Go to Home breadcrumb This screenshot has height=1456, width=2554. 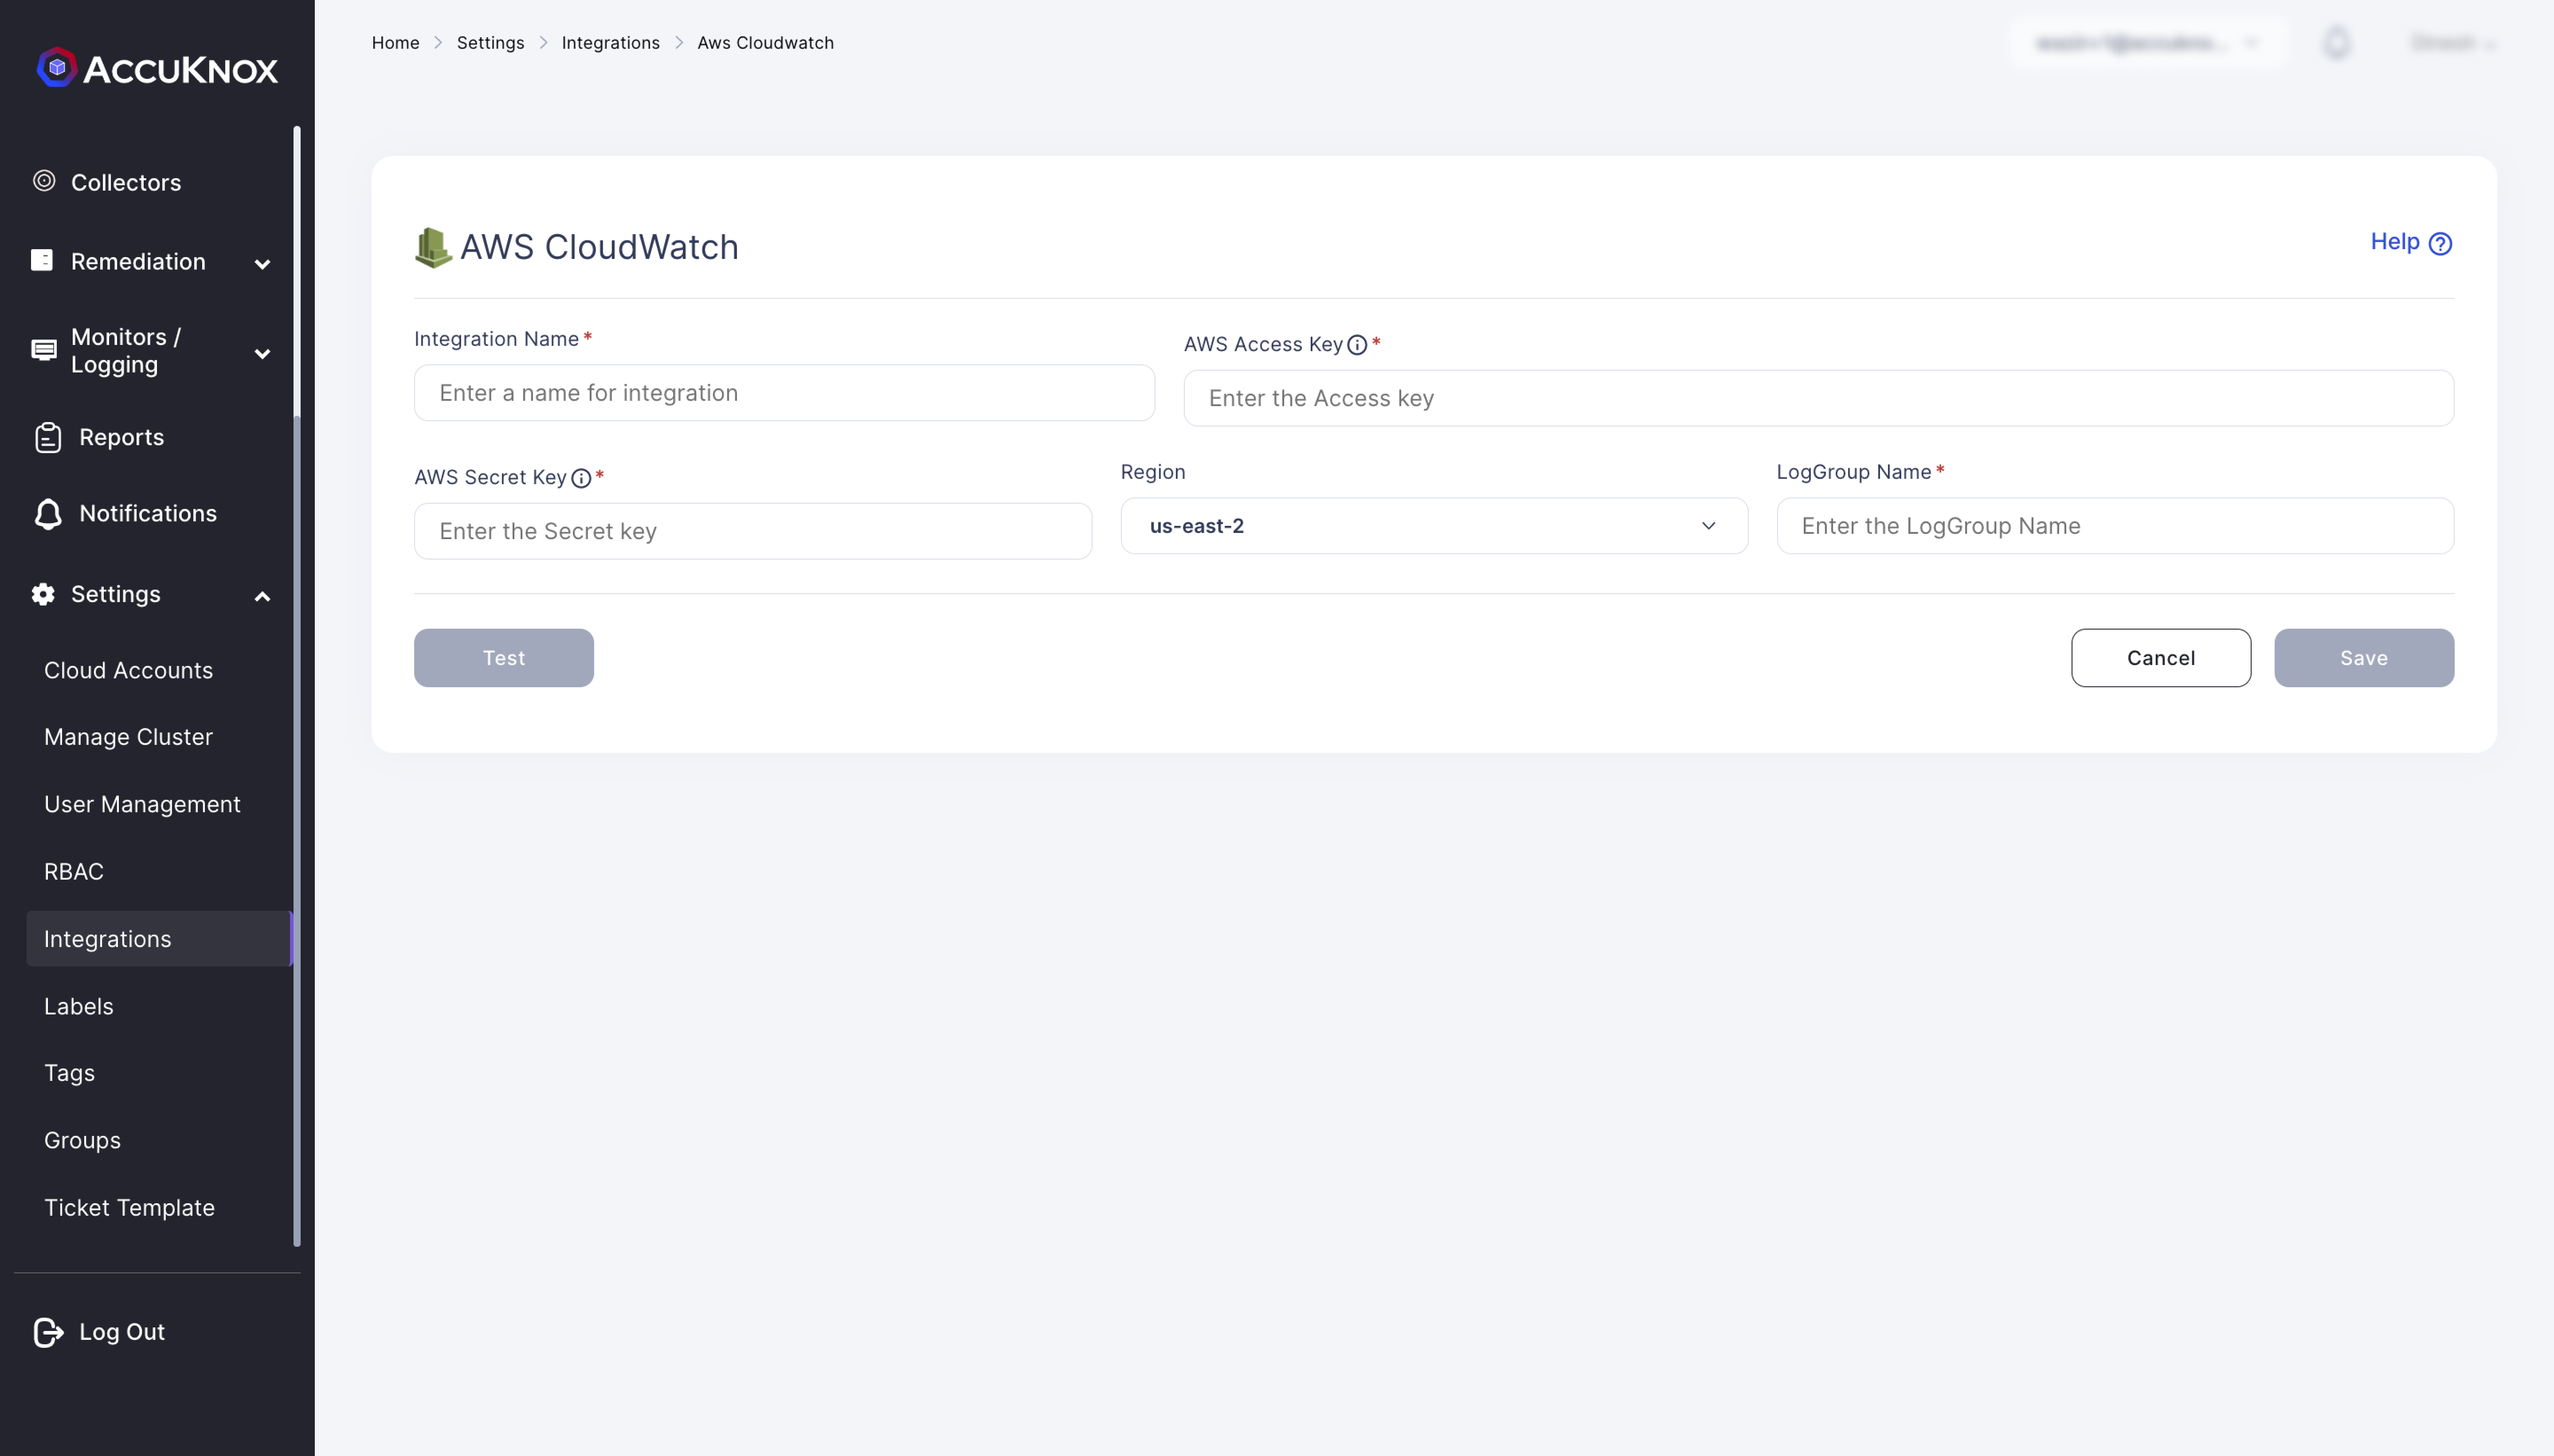395,43
